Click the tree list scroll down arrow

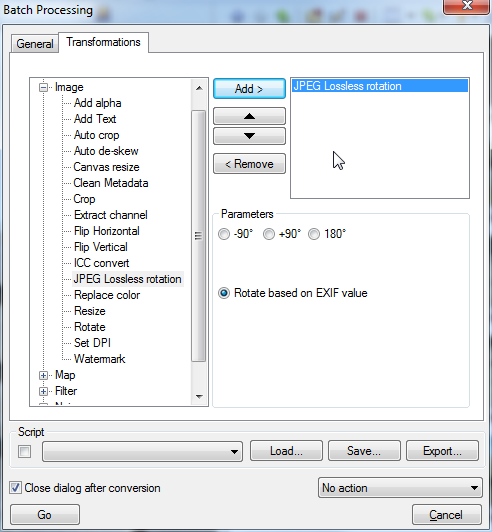click(x=199, y=396)
